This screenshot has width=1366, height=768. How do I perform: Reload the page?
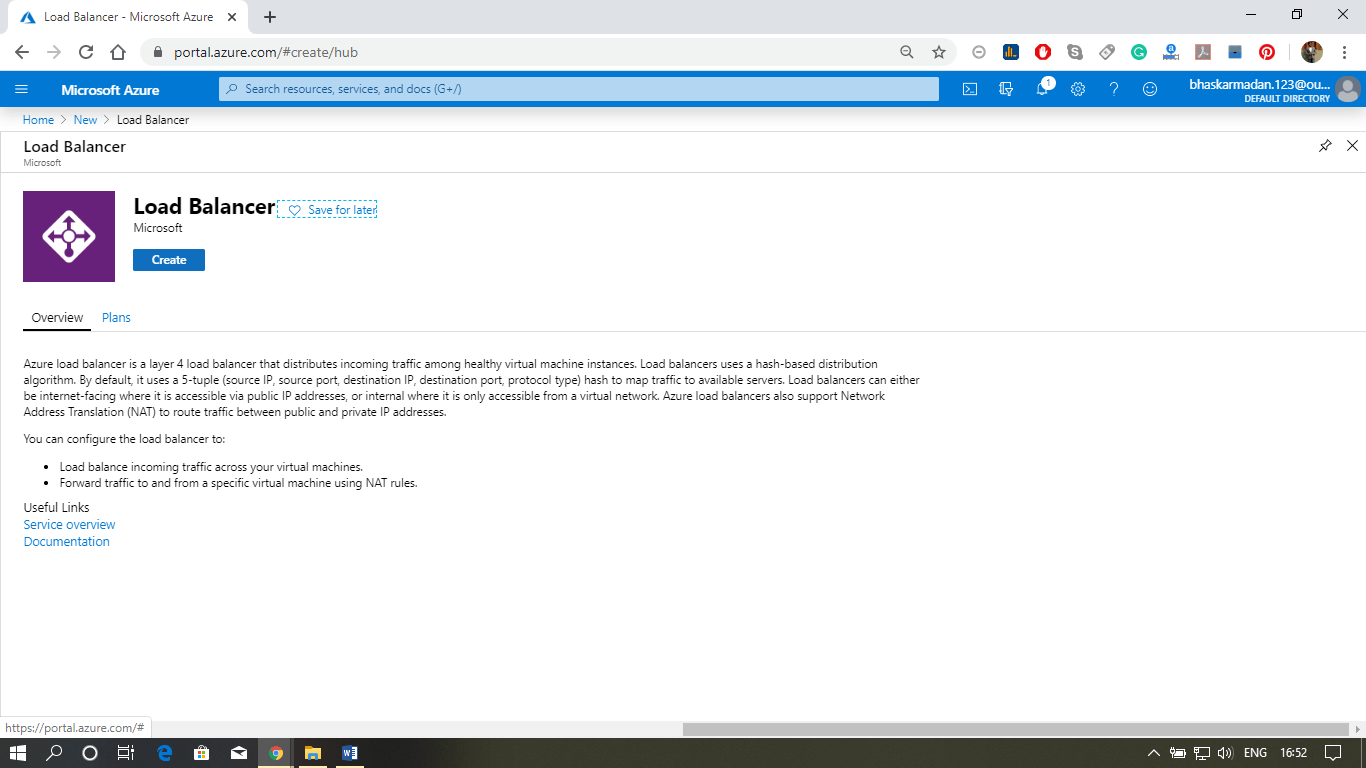(86, 52)
